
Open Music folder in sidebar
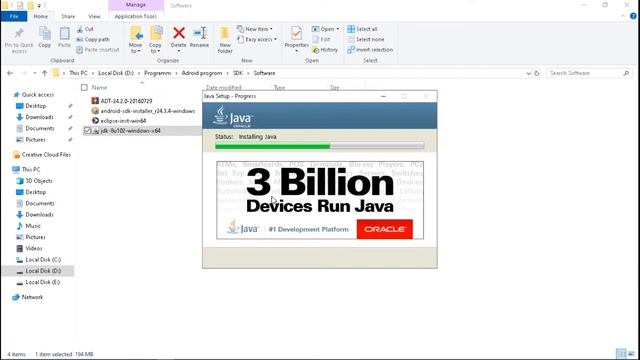click(33, 226)
